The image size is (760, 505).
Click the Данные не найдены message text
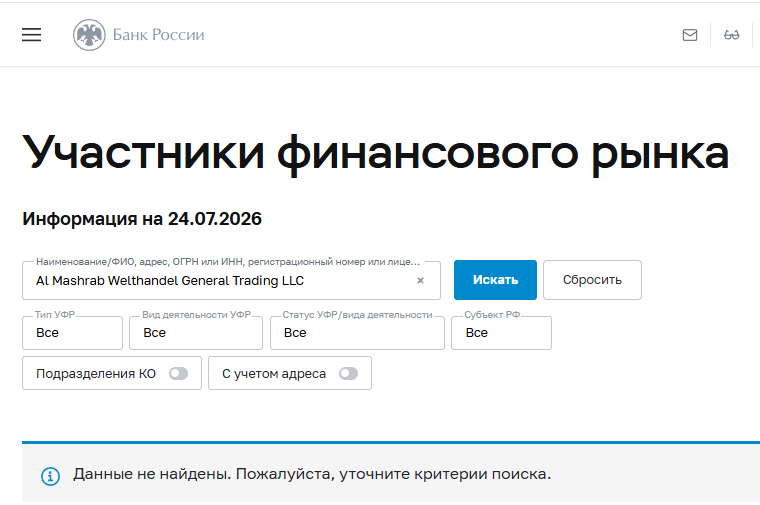pyautogui.click(x=312, y=474)
